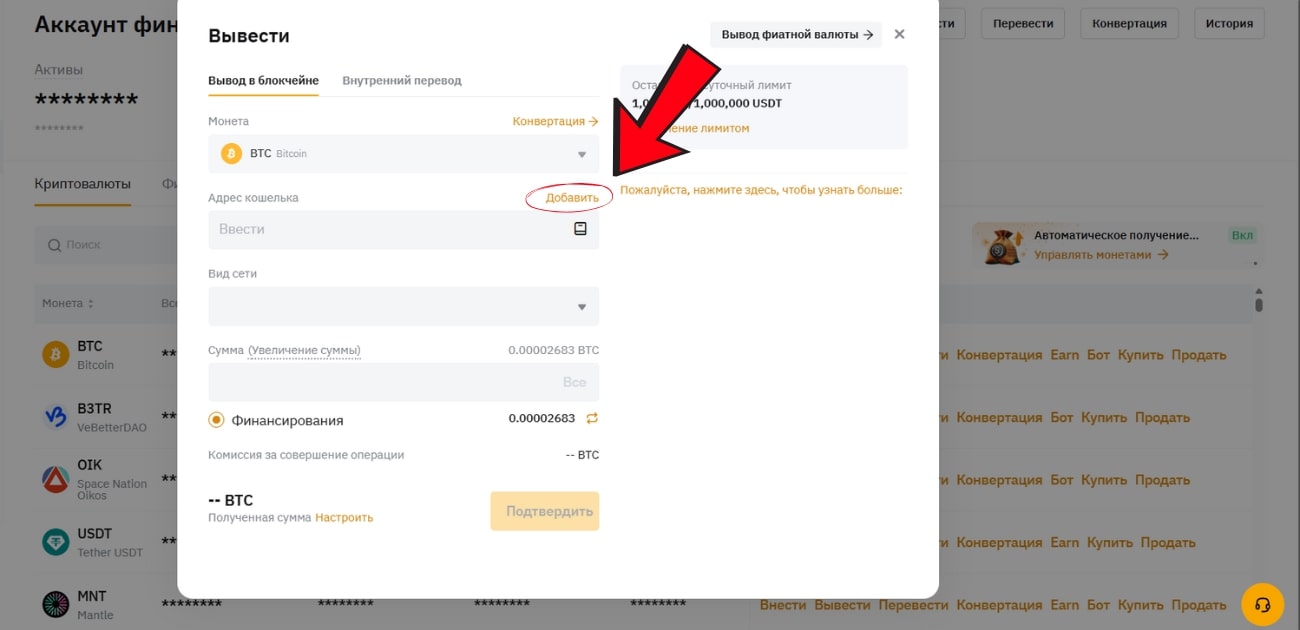Click the Комиссия за совершение операции label
This screenshot has width=1300, height=630.
click(306, 455)
